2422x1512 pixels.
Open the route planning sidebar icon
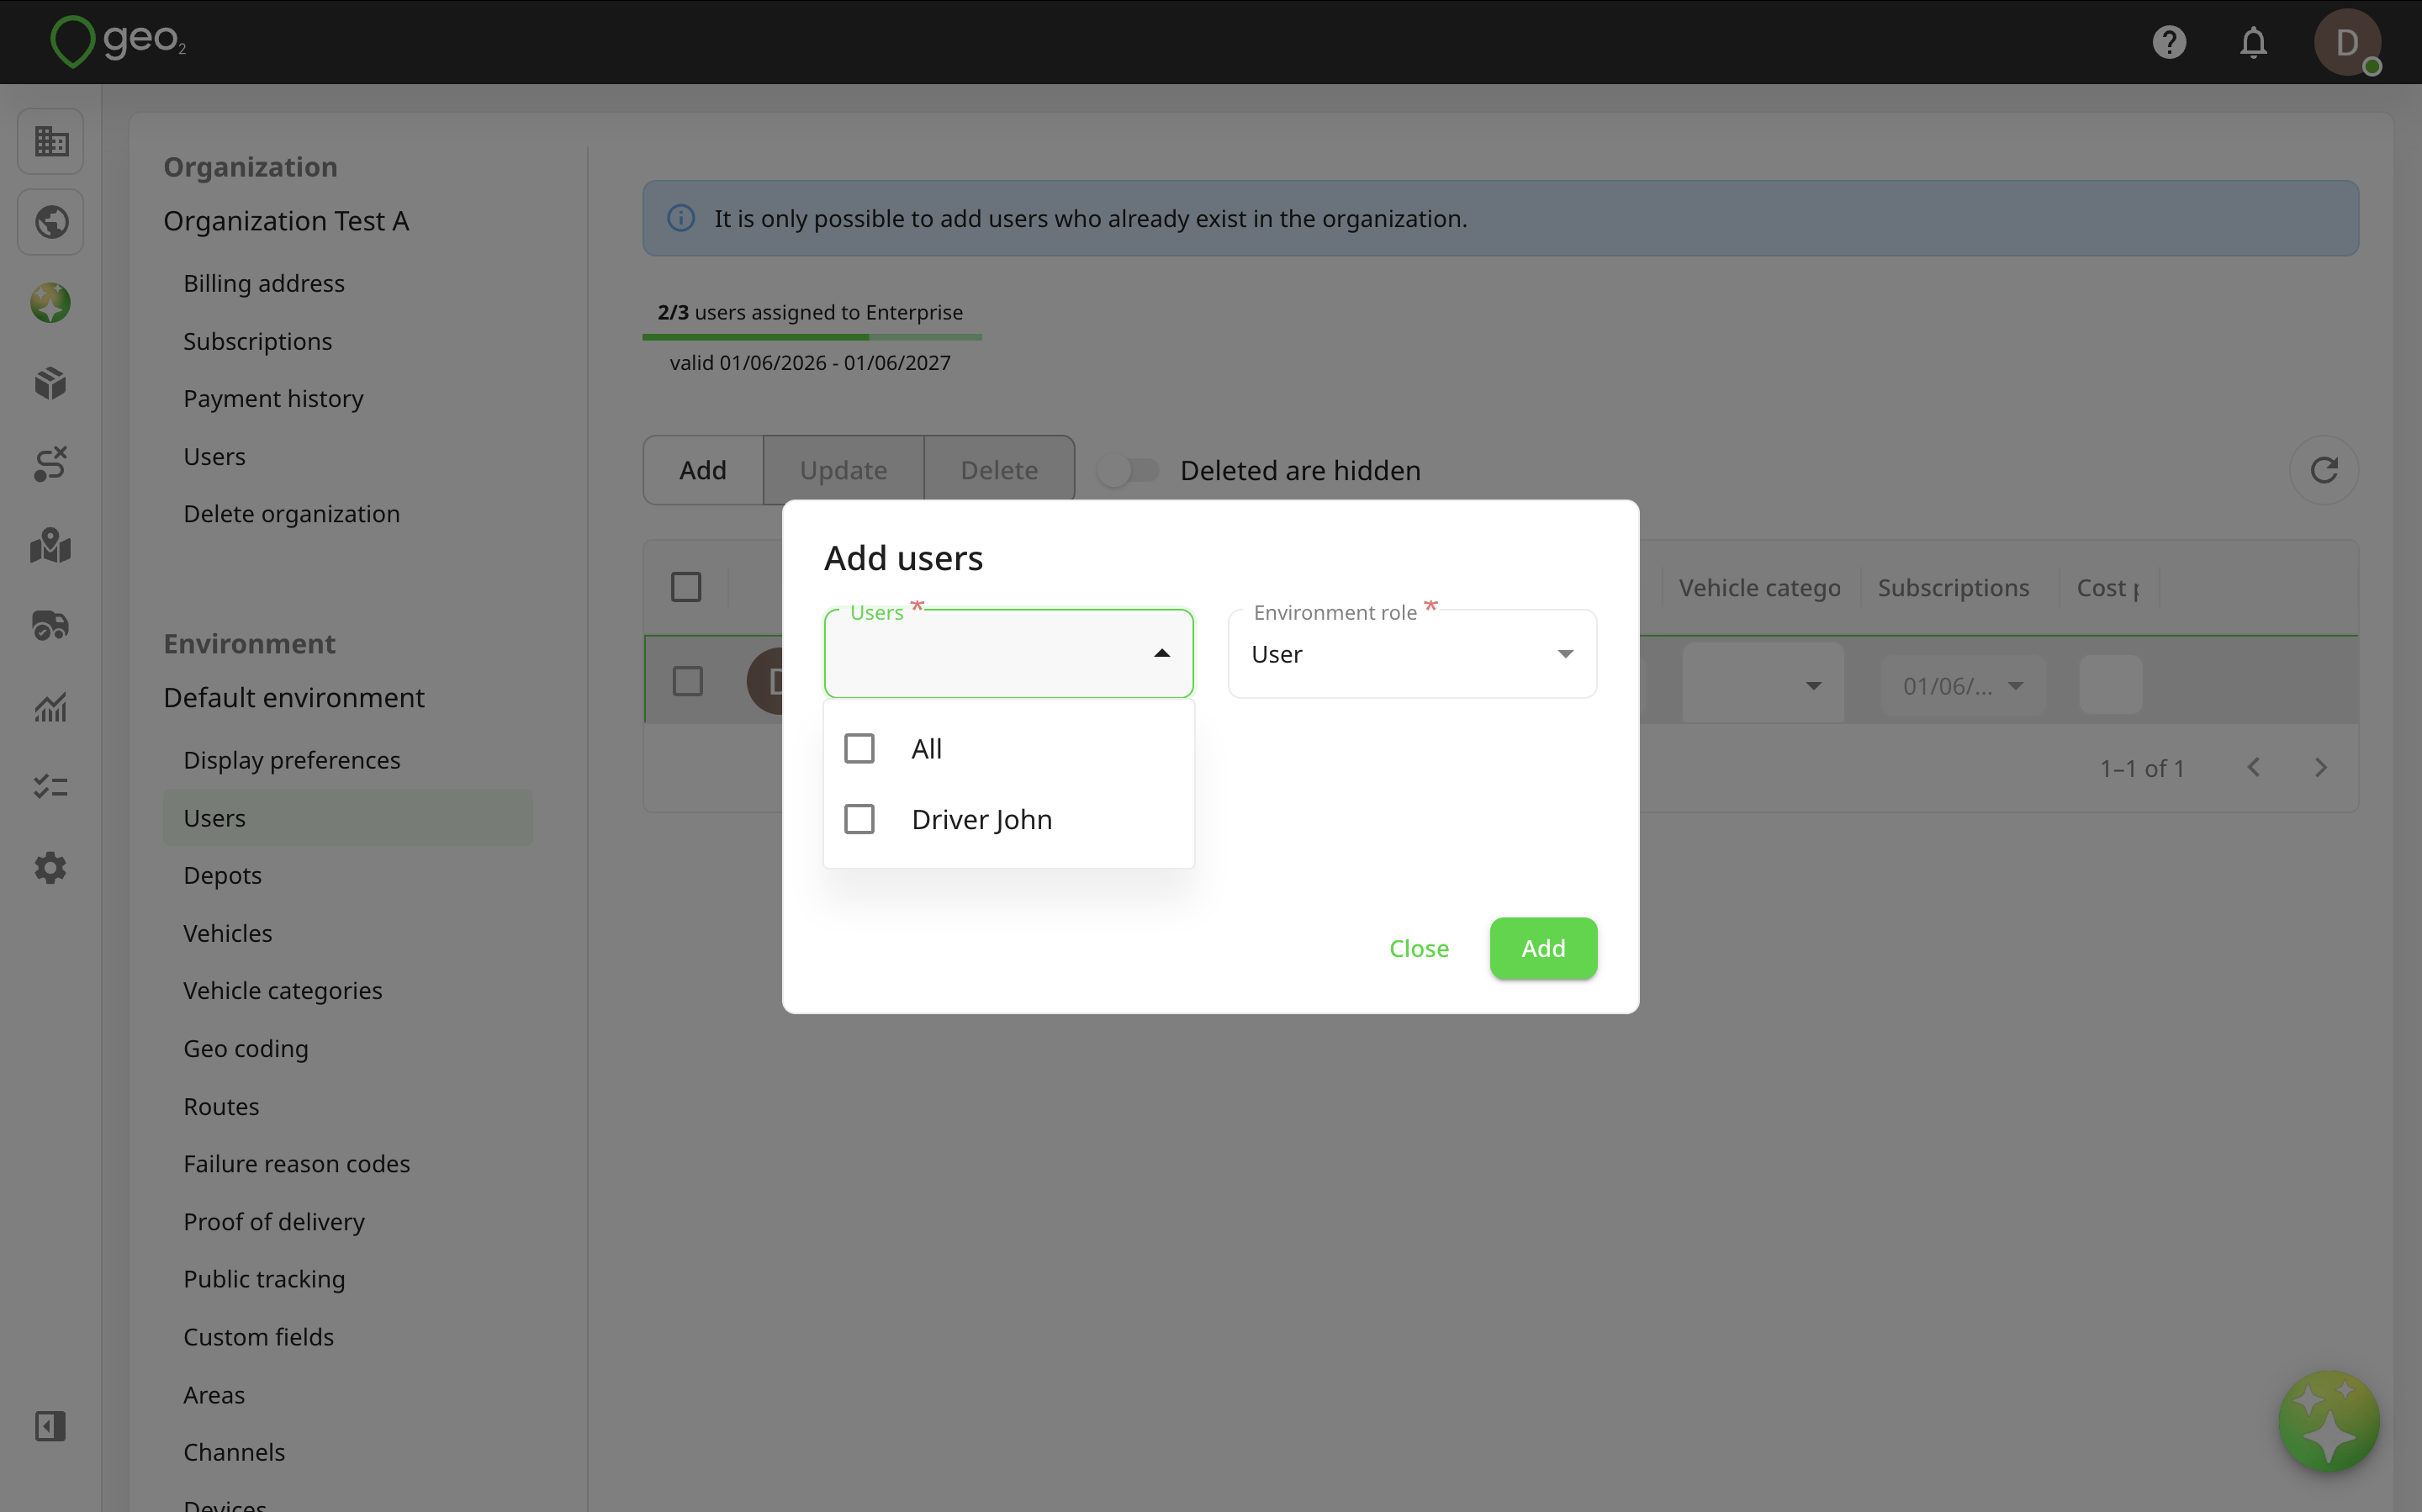tap(50, 464)
